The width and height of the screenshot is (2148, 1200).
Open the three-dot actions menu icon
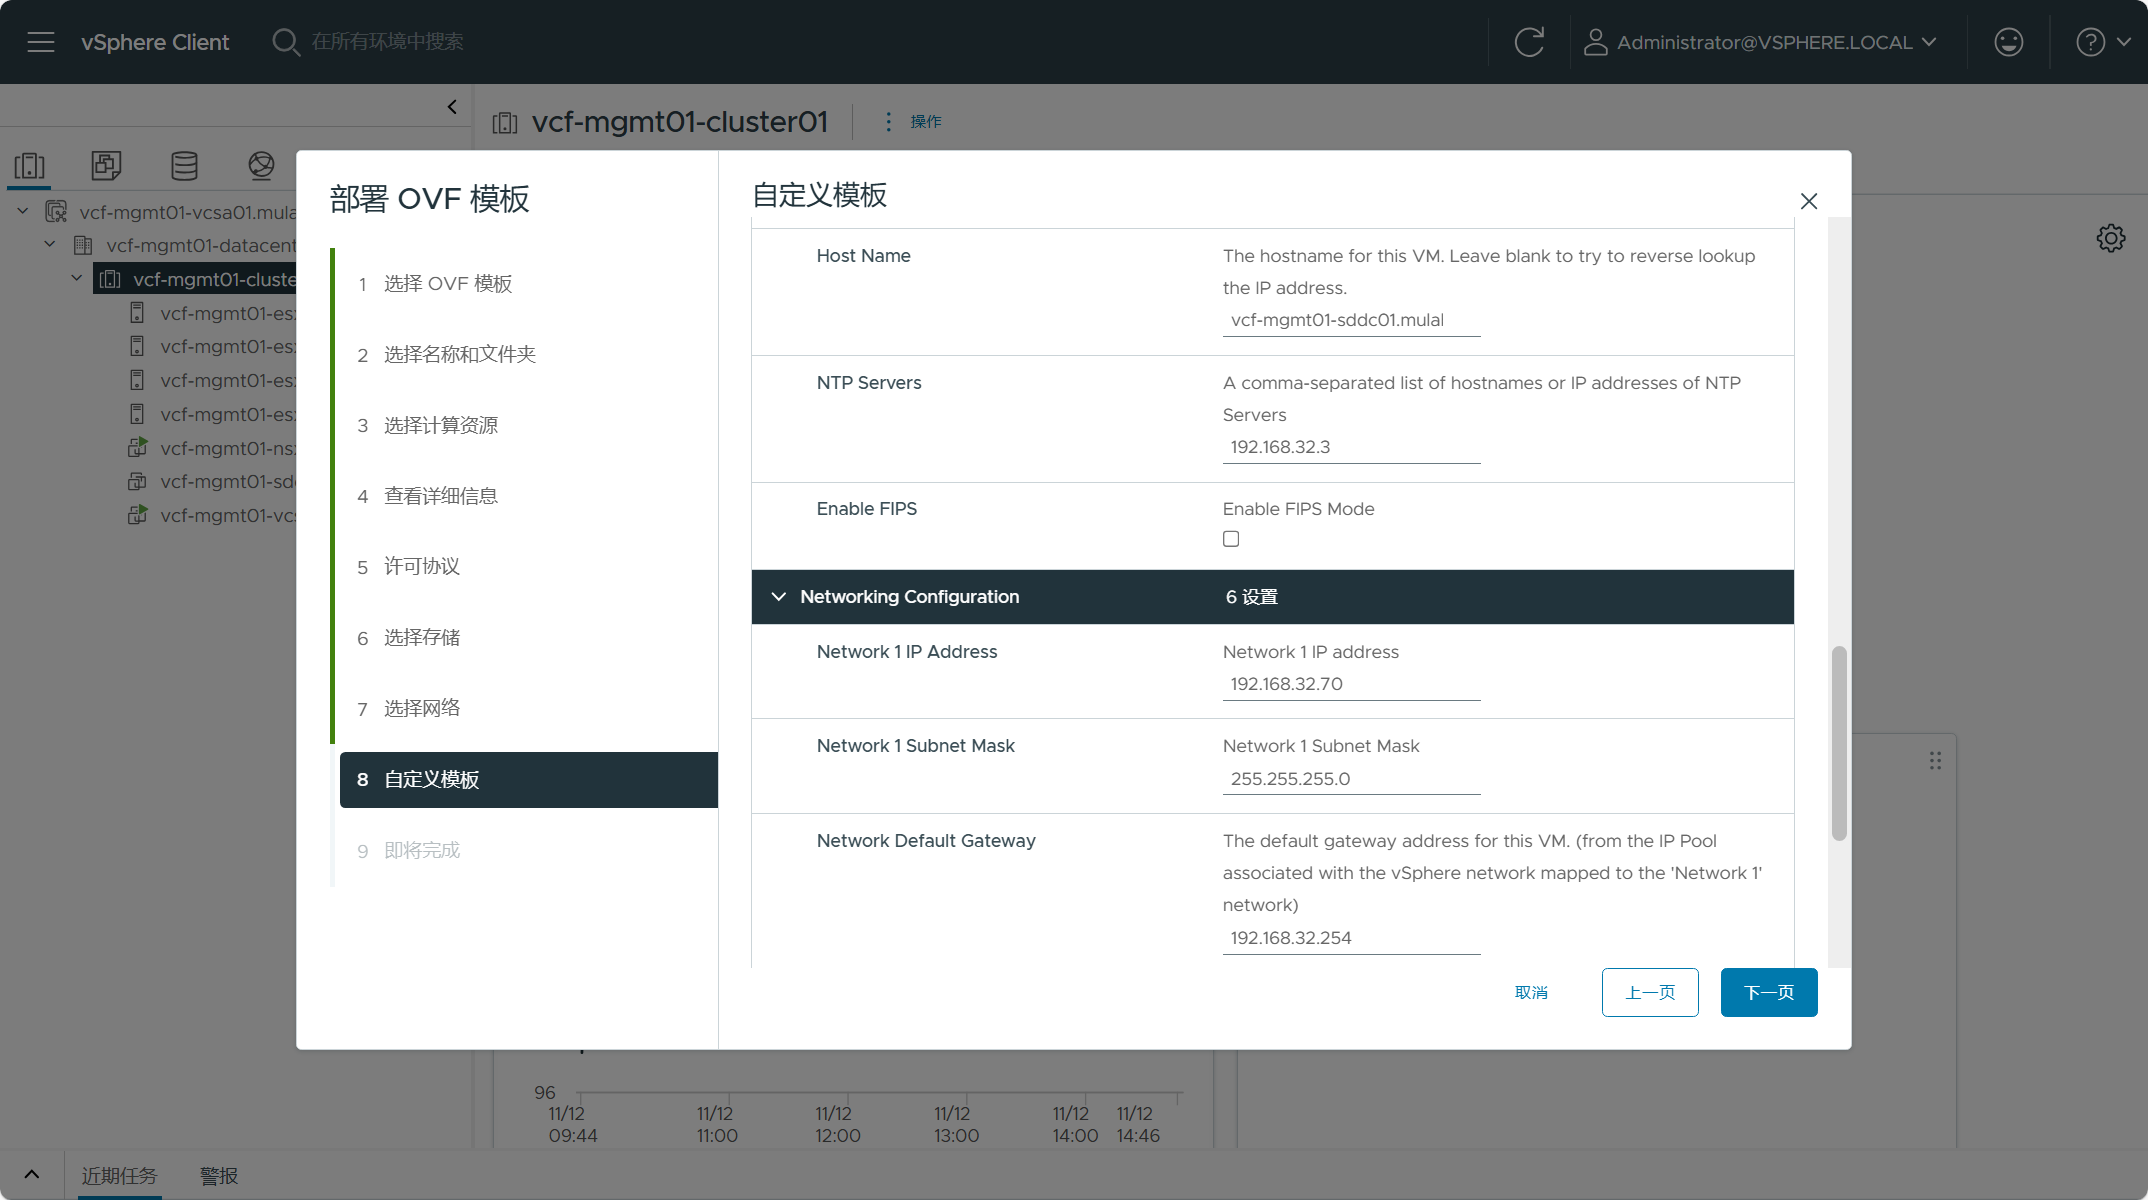[x=888, y=121]
